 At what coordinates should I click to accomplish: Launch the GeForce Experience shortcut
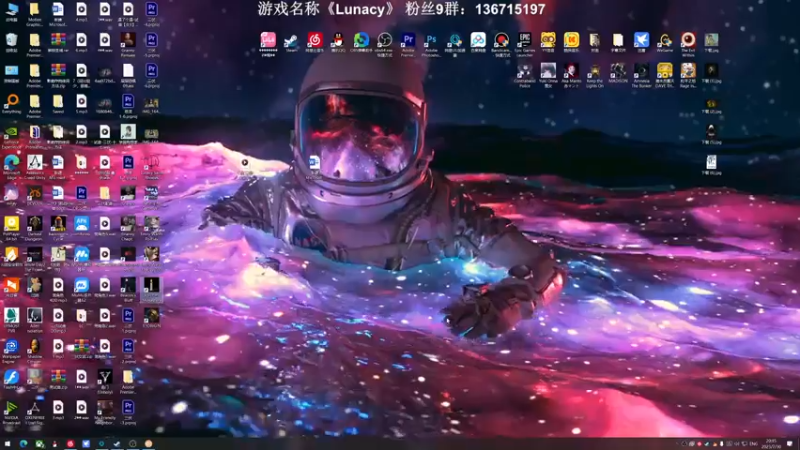click(x=11, y=136)
